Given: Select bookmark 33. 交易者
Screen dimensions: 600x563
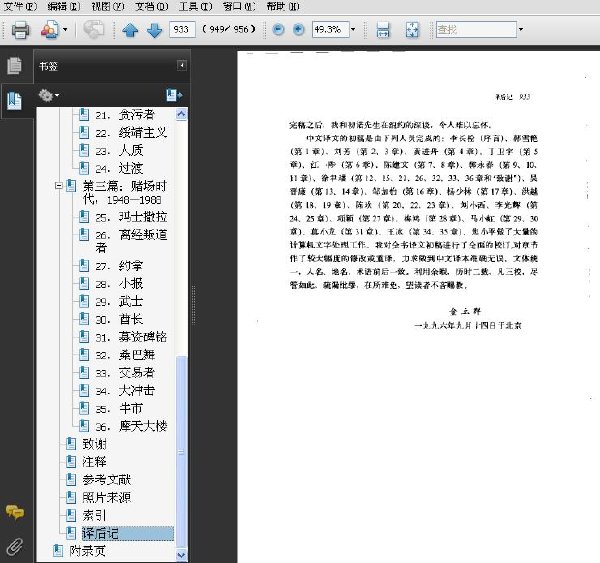Looking at the screenshot, I should point(125,372).
